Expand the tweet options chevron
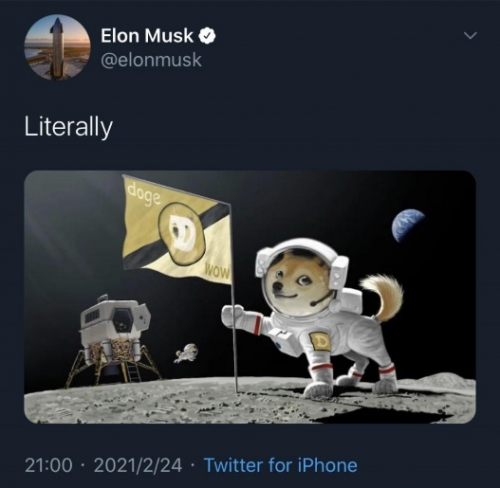 [x=470, y=35]
